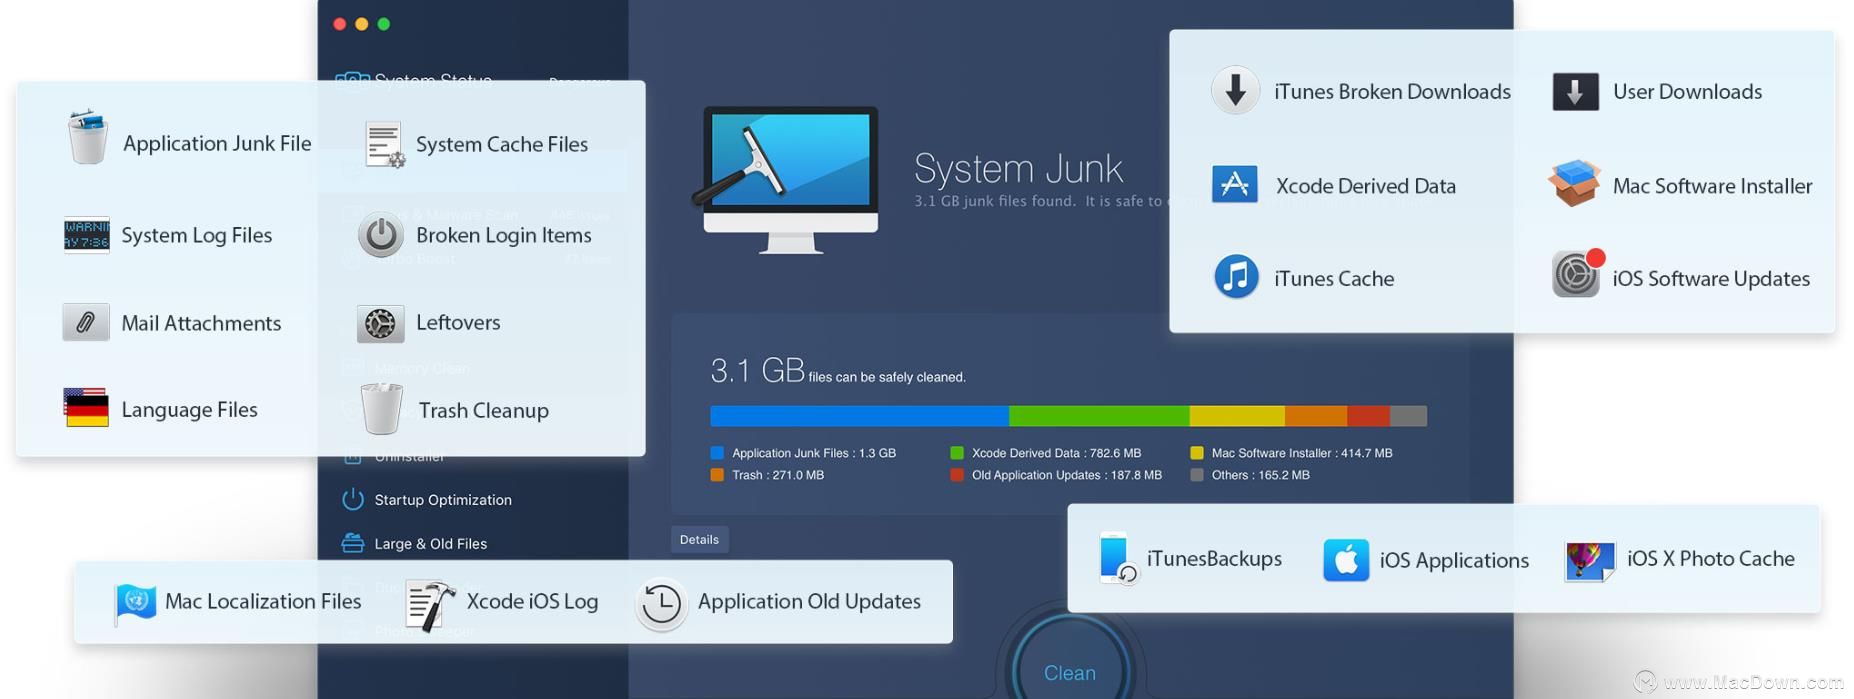Click the 'Mac Localization Files' label

coord(263,601)
